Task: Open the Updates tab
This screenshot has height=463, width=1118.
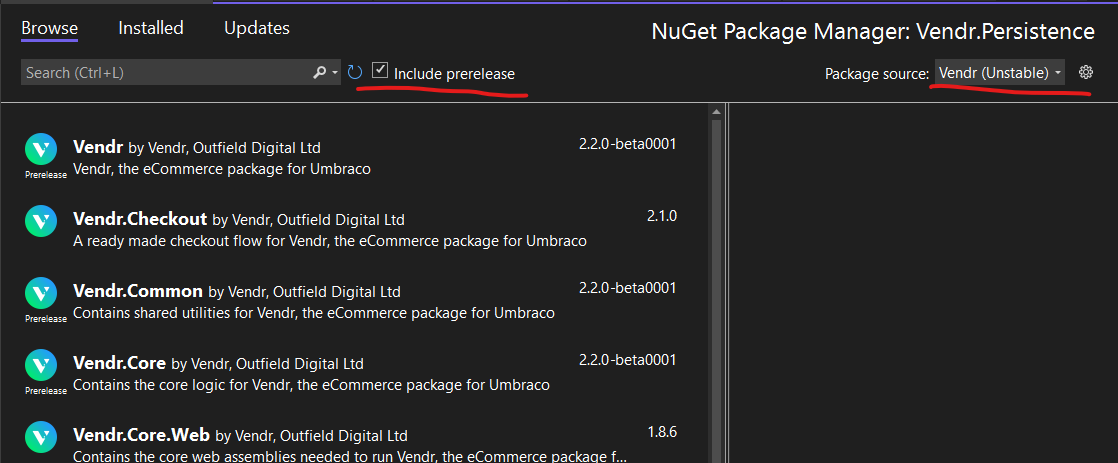Action: pyautogui.click(x=257, y=29)
